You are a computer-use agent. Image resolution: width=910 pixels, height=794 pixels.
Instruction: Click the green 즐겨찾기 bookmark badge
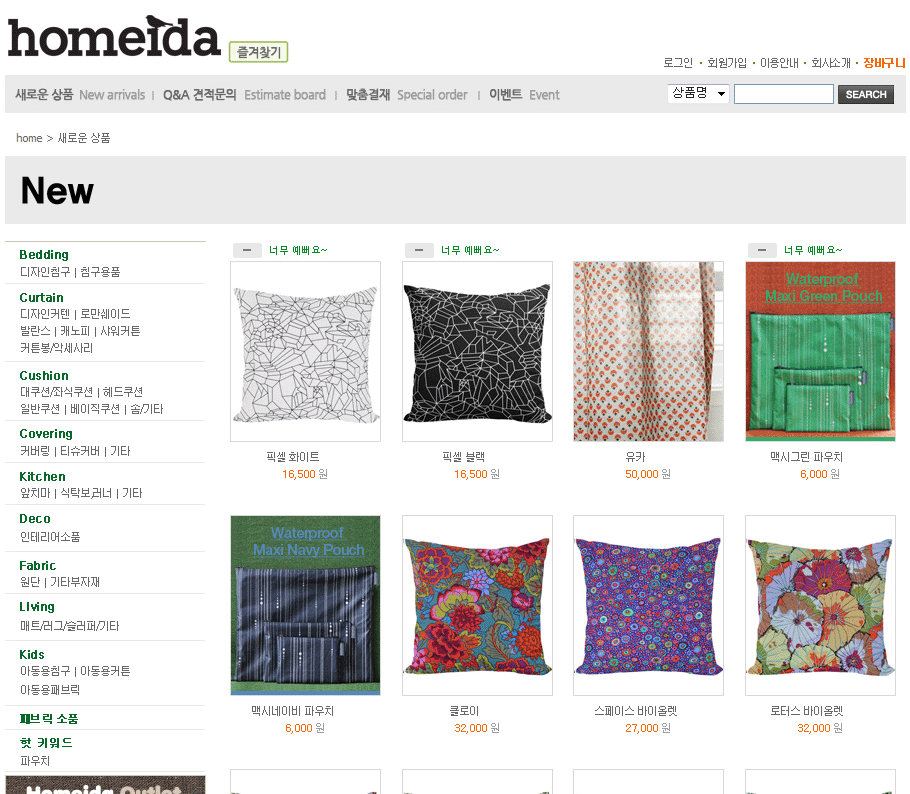click(x=258, y=52)
